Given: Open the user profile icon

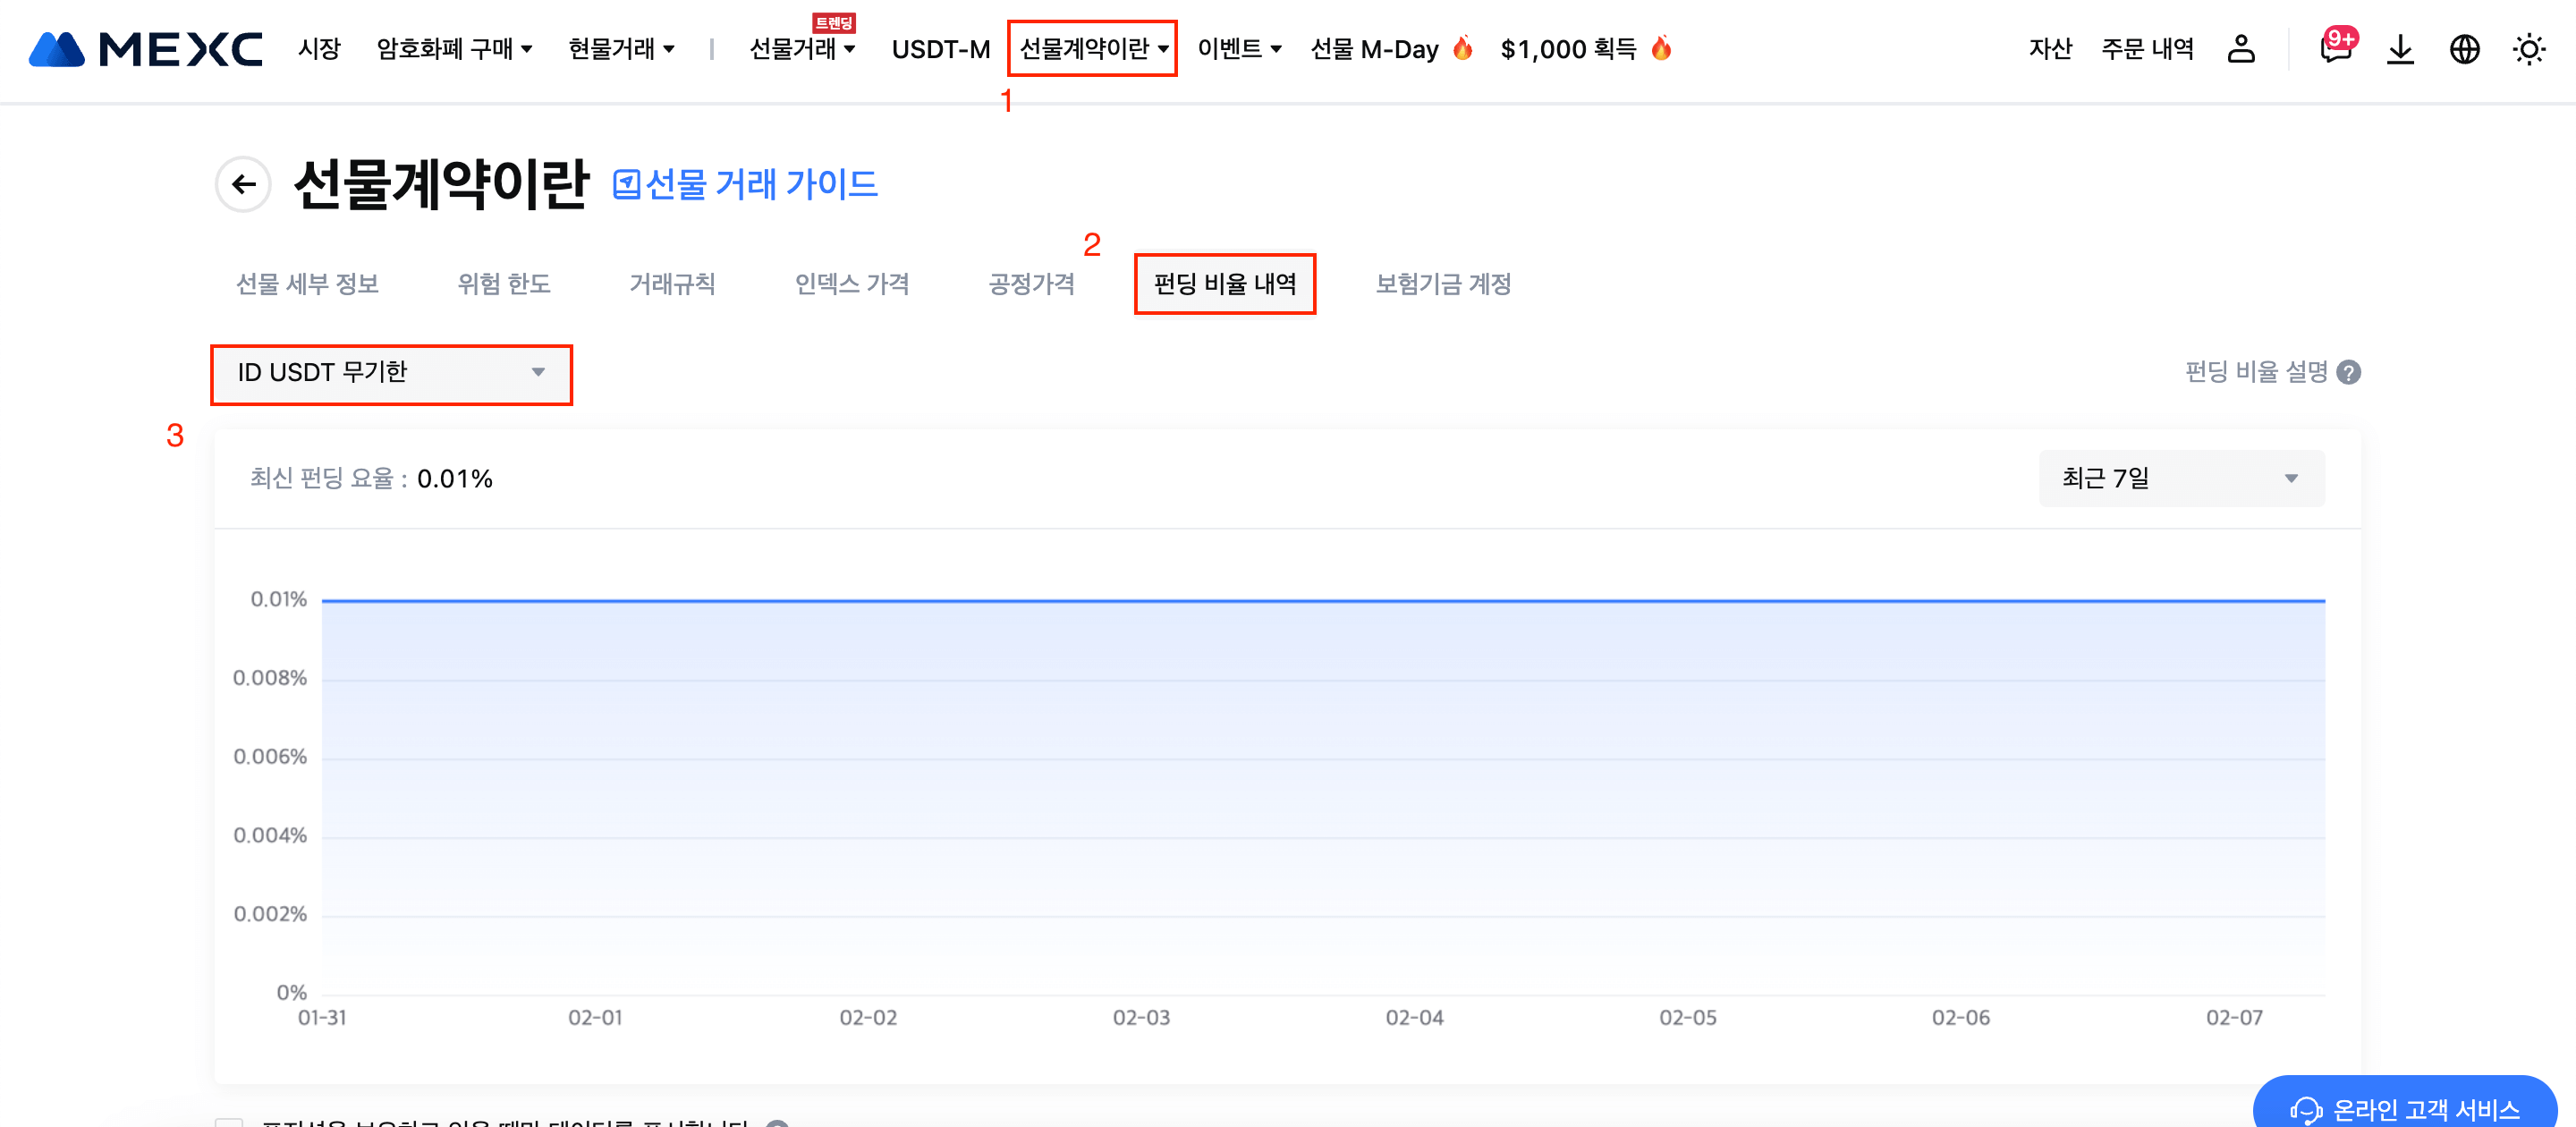Looking at the screenshot, I should pos(2241,48).
